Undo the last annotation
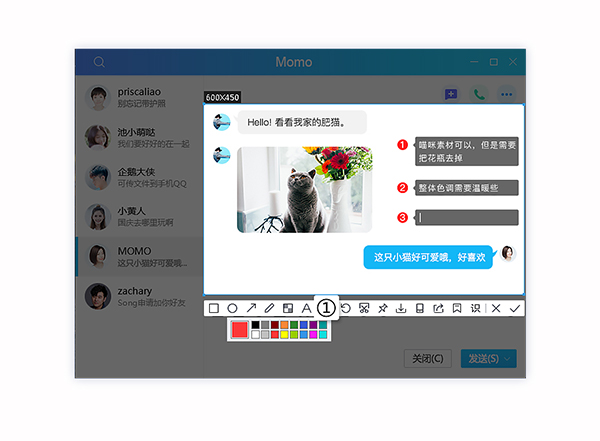This screenshot has height=441, width=600. tap(346, 308)
